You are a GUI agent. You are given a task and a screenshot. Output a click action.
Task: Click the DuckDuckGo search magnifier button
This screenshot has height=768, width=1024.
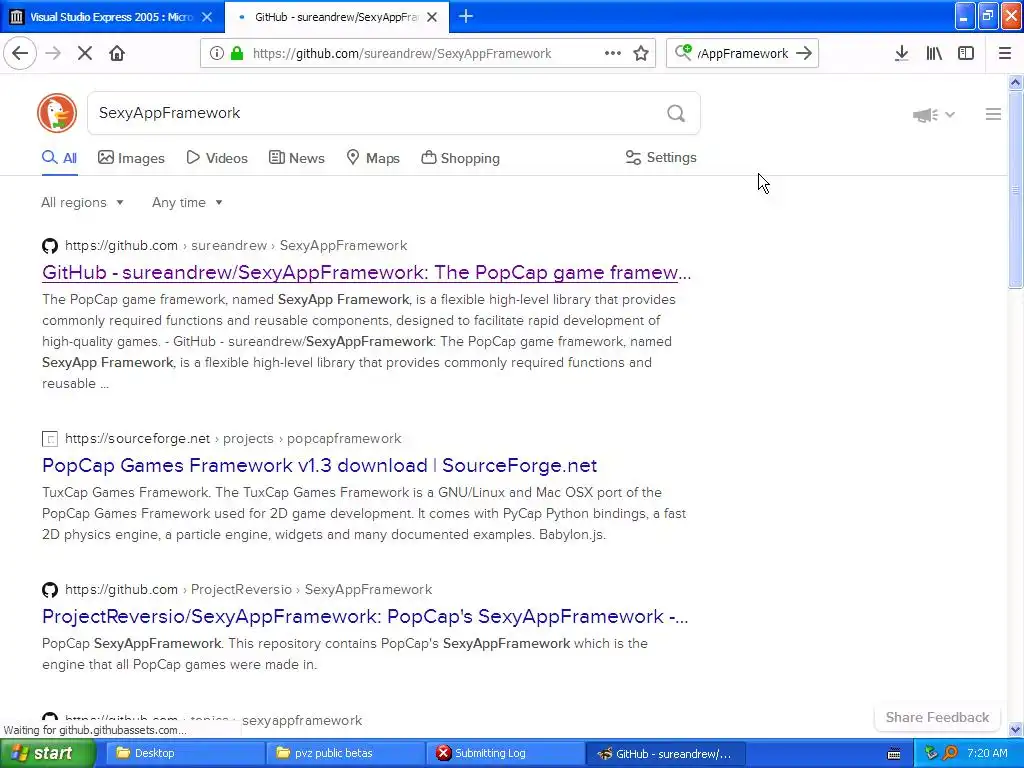[676, 114]
